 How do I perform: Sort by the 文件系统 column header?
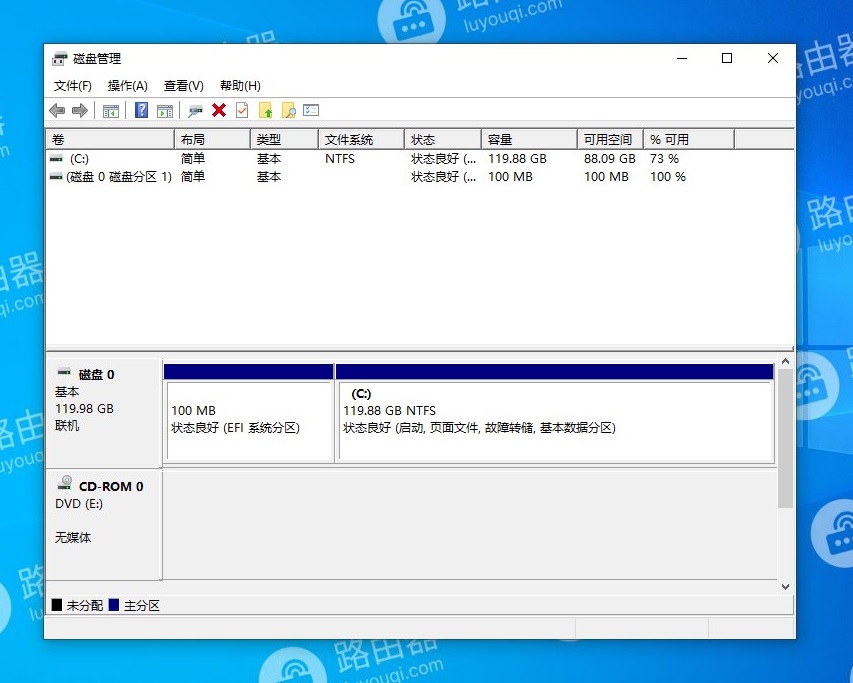click(362, 140)
